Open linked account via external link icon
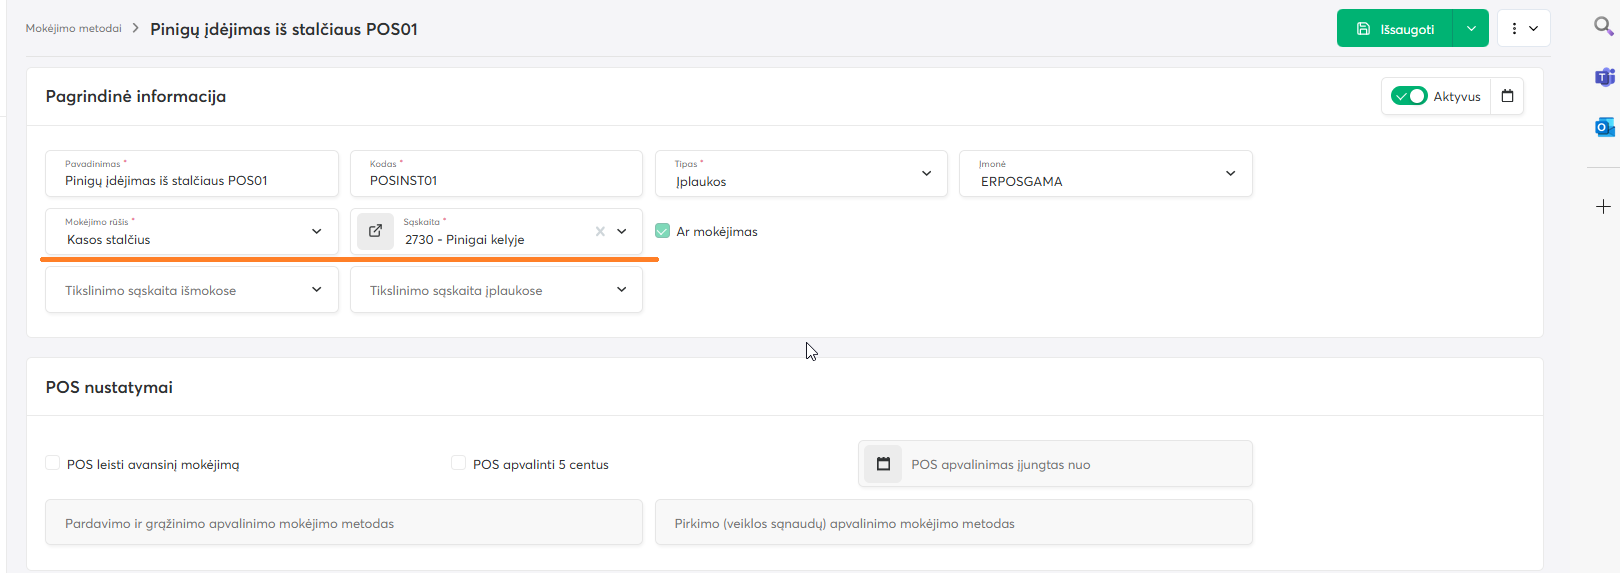The width and height of the screenshot is (1620, 573). tap(375, 231)
